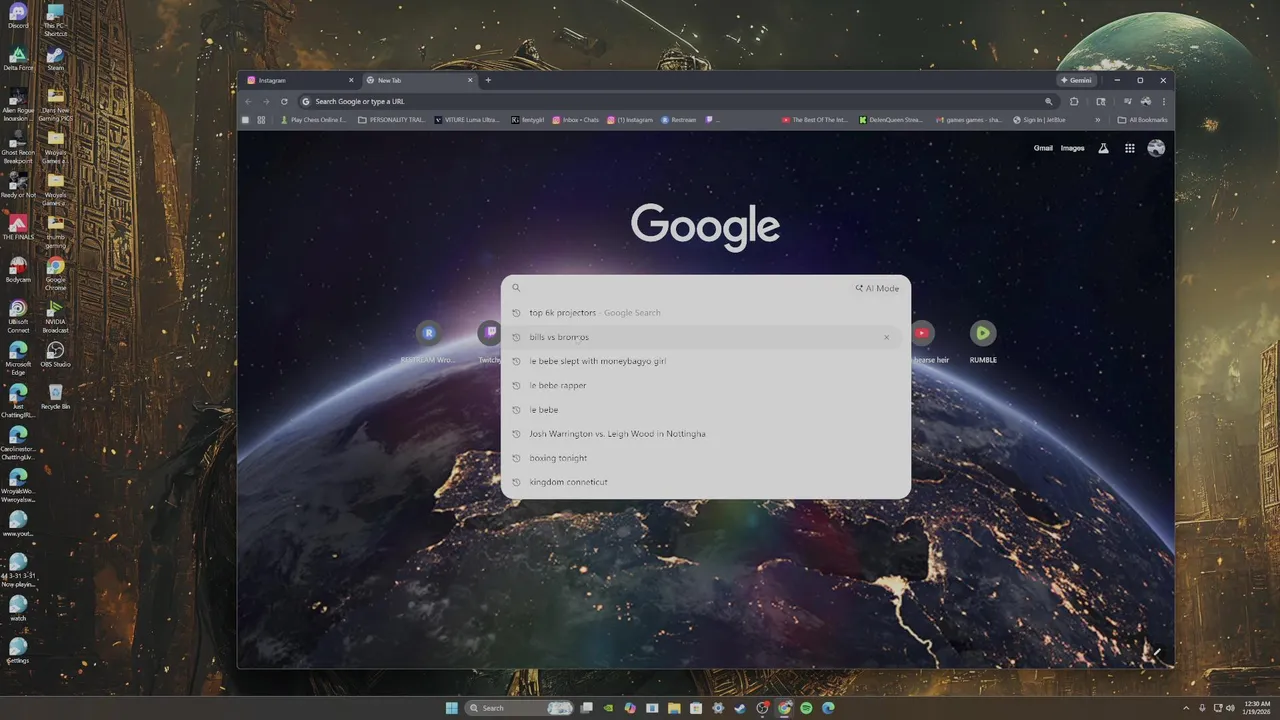Click Gmail link
This screenshot has height=720, width=1280.
coord(1043,148)
